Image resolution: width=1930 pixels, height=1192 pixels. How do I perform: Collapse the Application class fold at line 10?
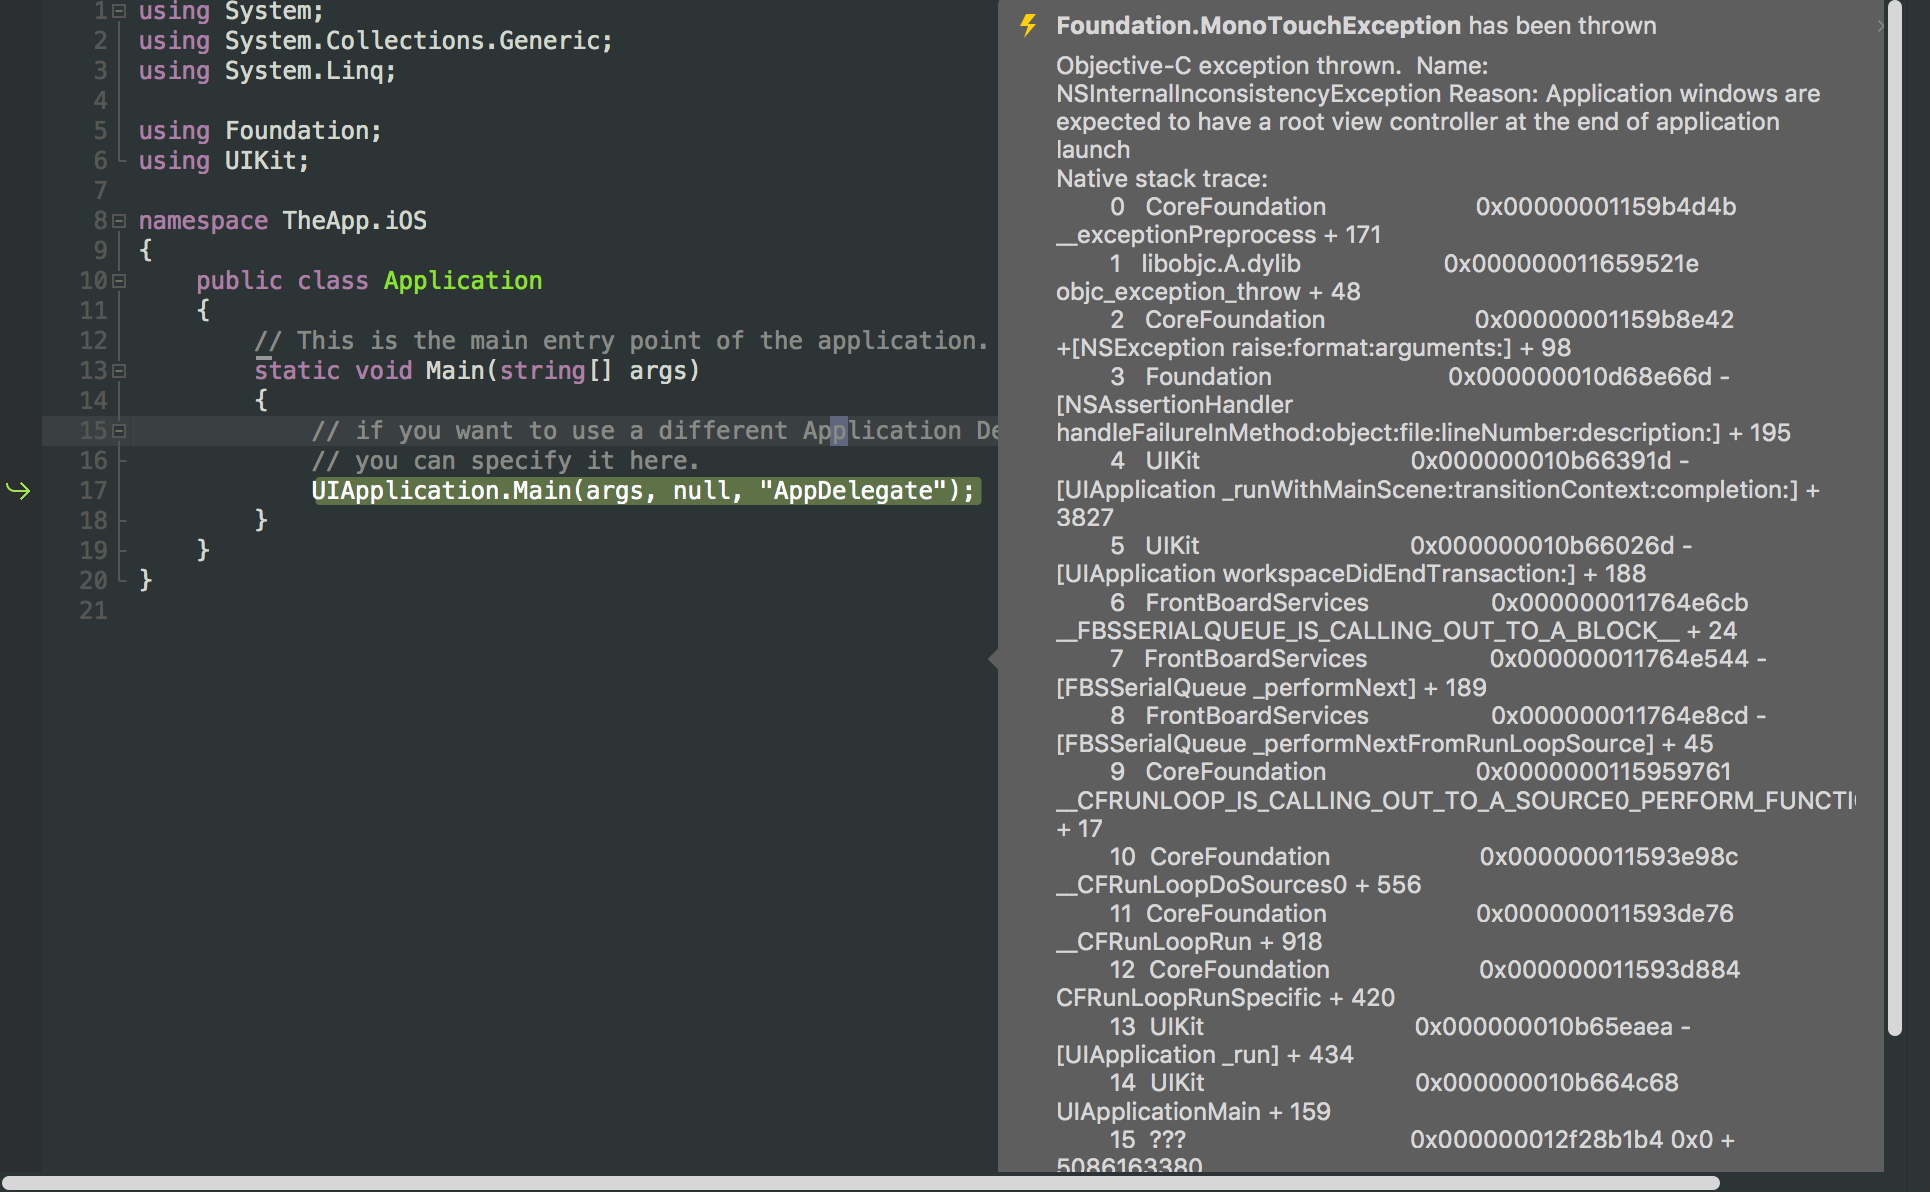119,281
